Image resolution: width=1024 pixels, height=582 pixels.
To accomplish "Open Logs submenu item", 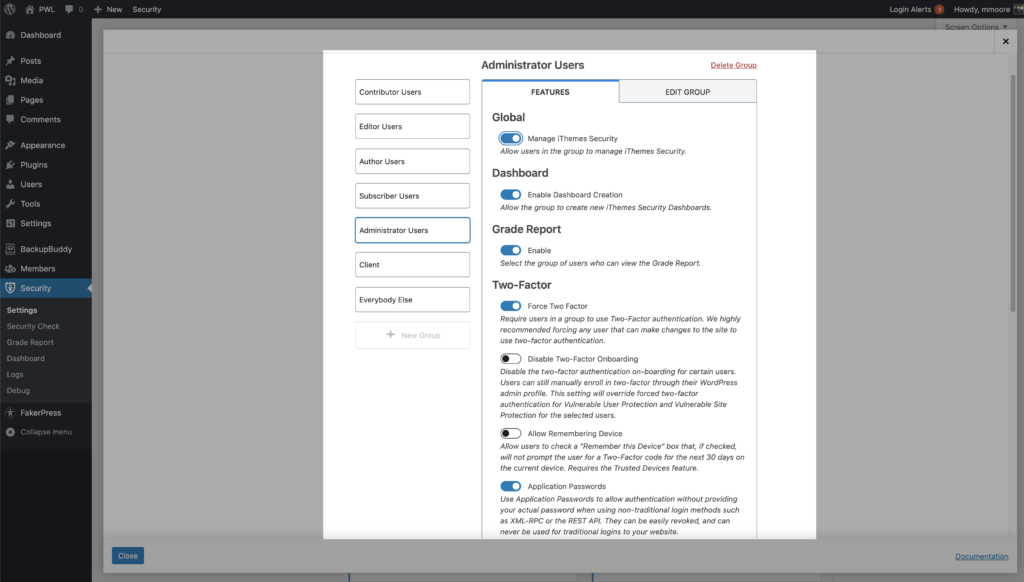I will [15, 374].
